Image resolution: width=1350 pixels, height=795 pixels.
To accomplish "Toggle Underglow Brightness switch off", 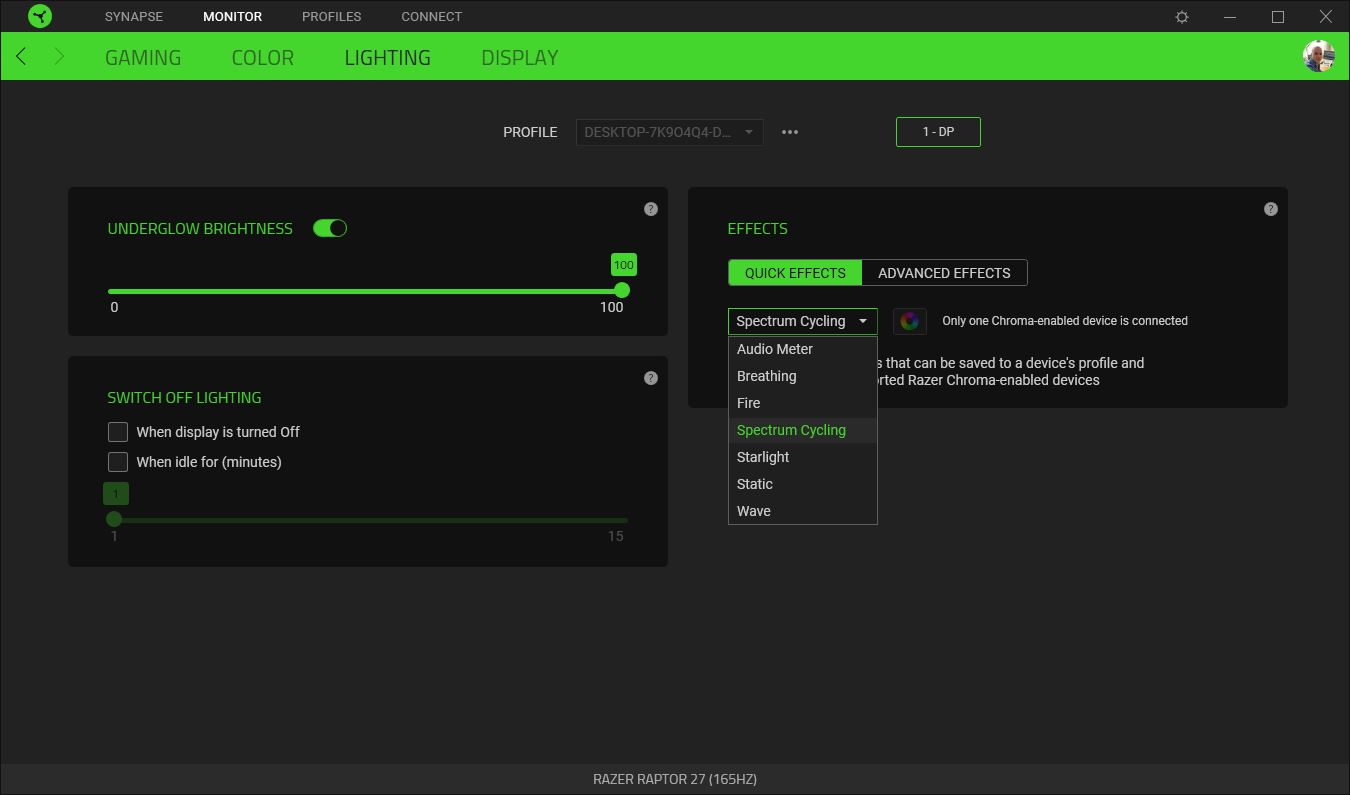I will (x=330, y=228).
